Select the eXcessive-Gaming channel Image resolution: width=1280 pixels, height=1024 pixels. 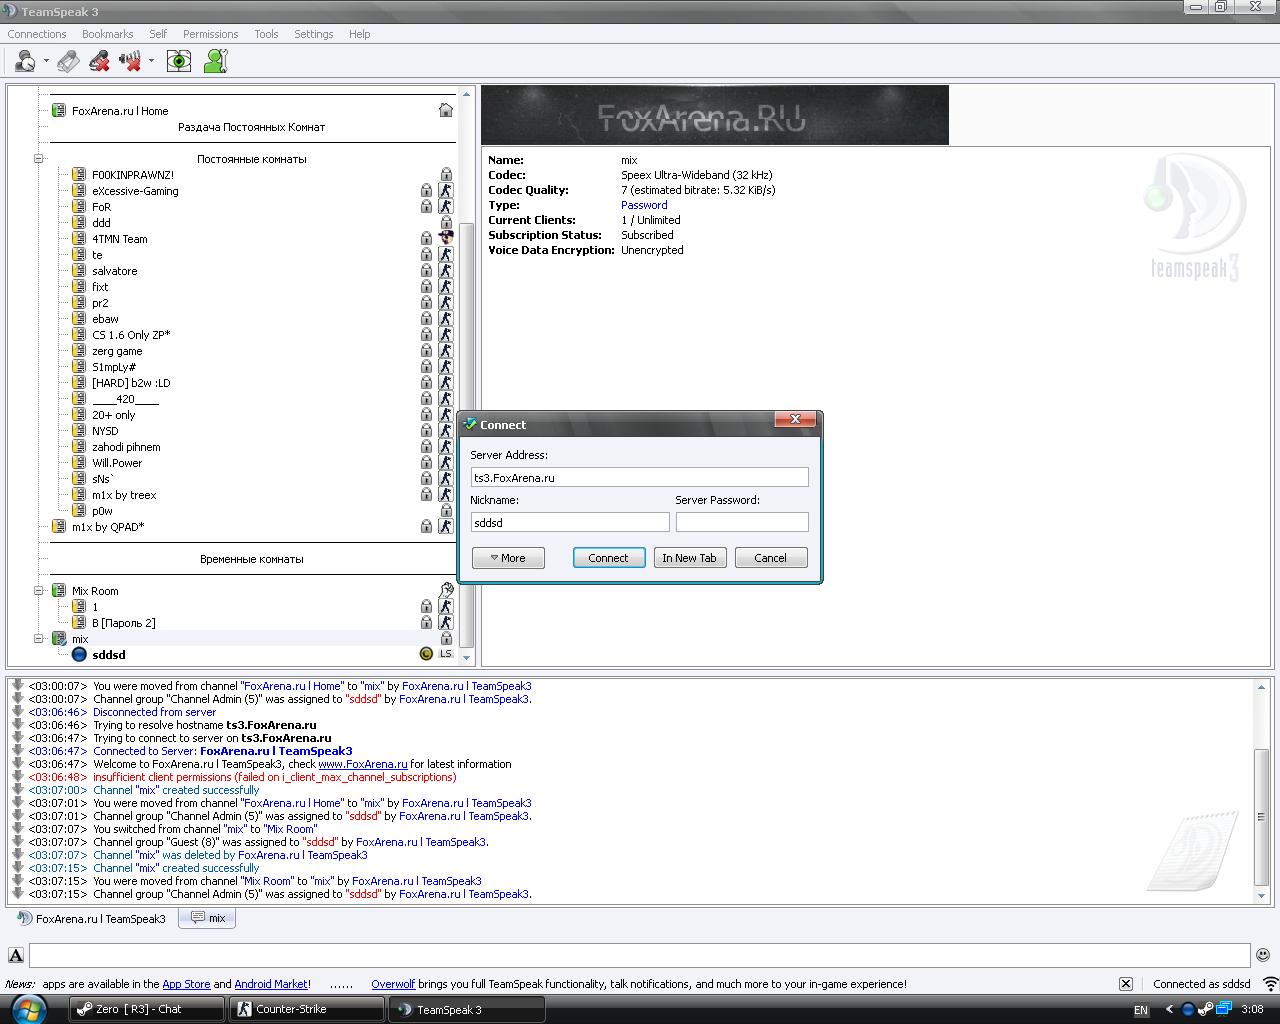[135, 191]
